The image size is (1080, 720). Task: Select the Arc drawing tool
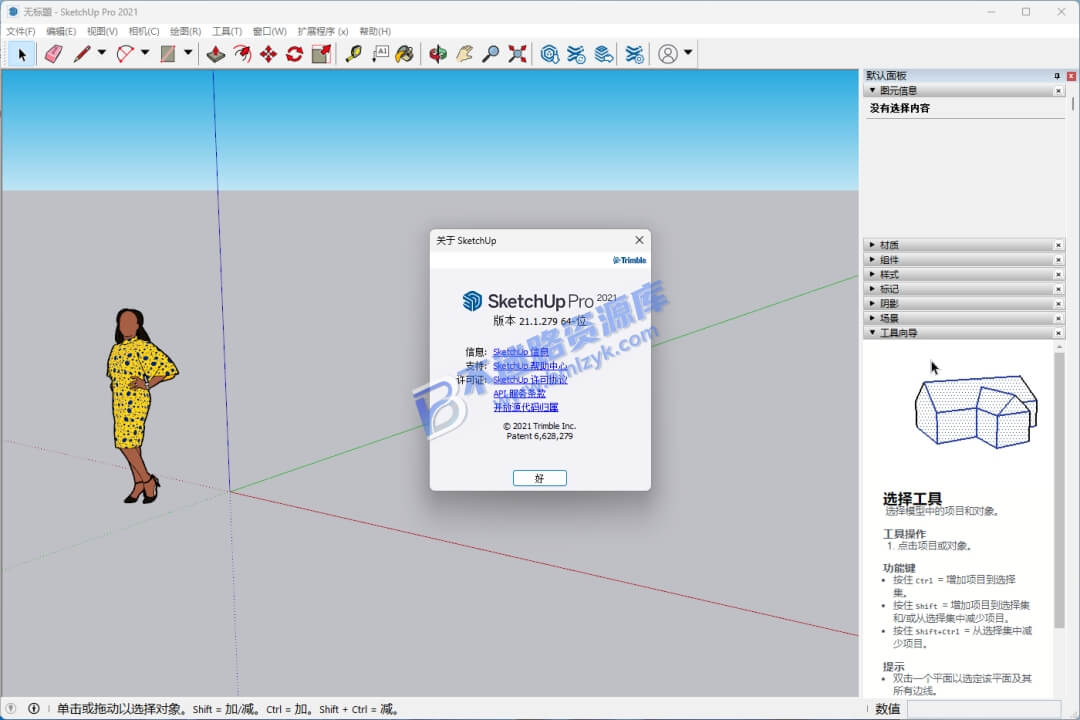coord(125,54)
